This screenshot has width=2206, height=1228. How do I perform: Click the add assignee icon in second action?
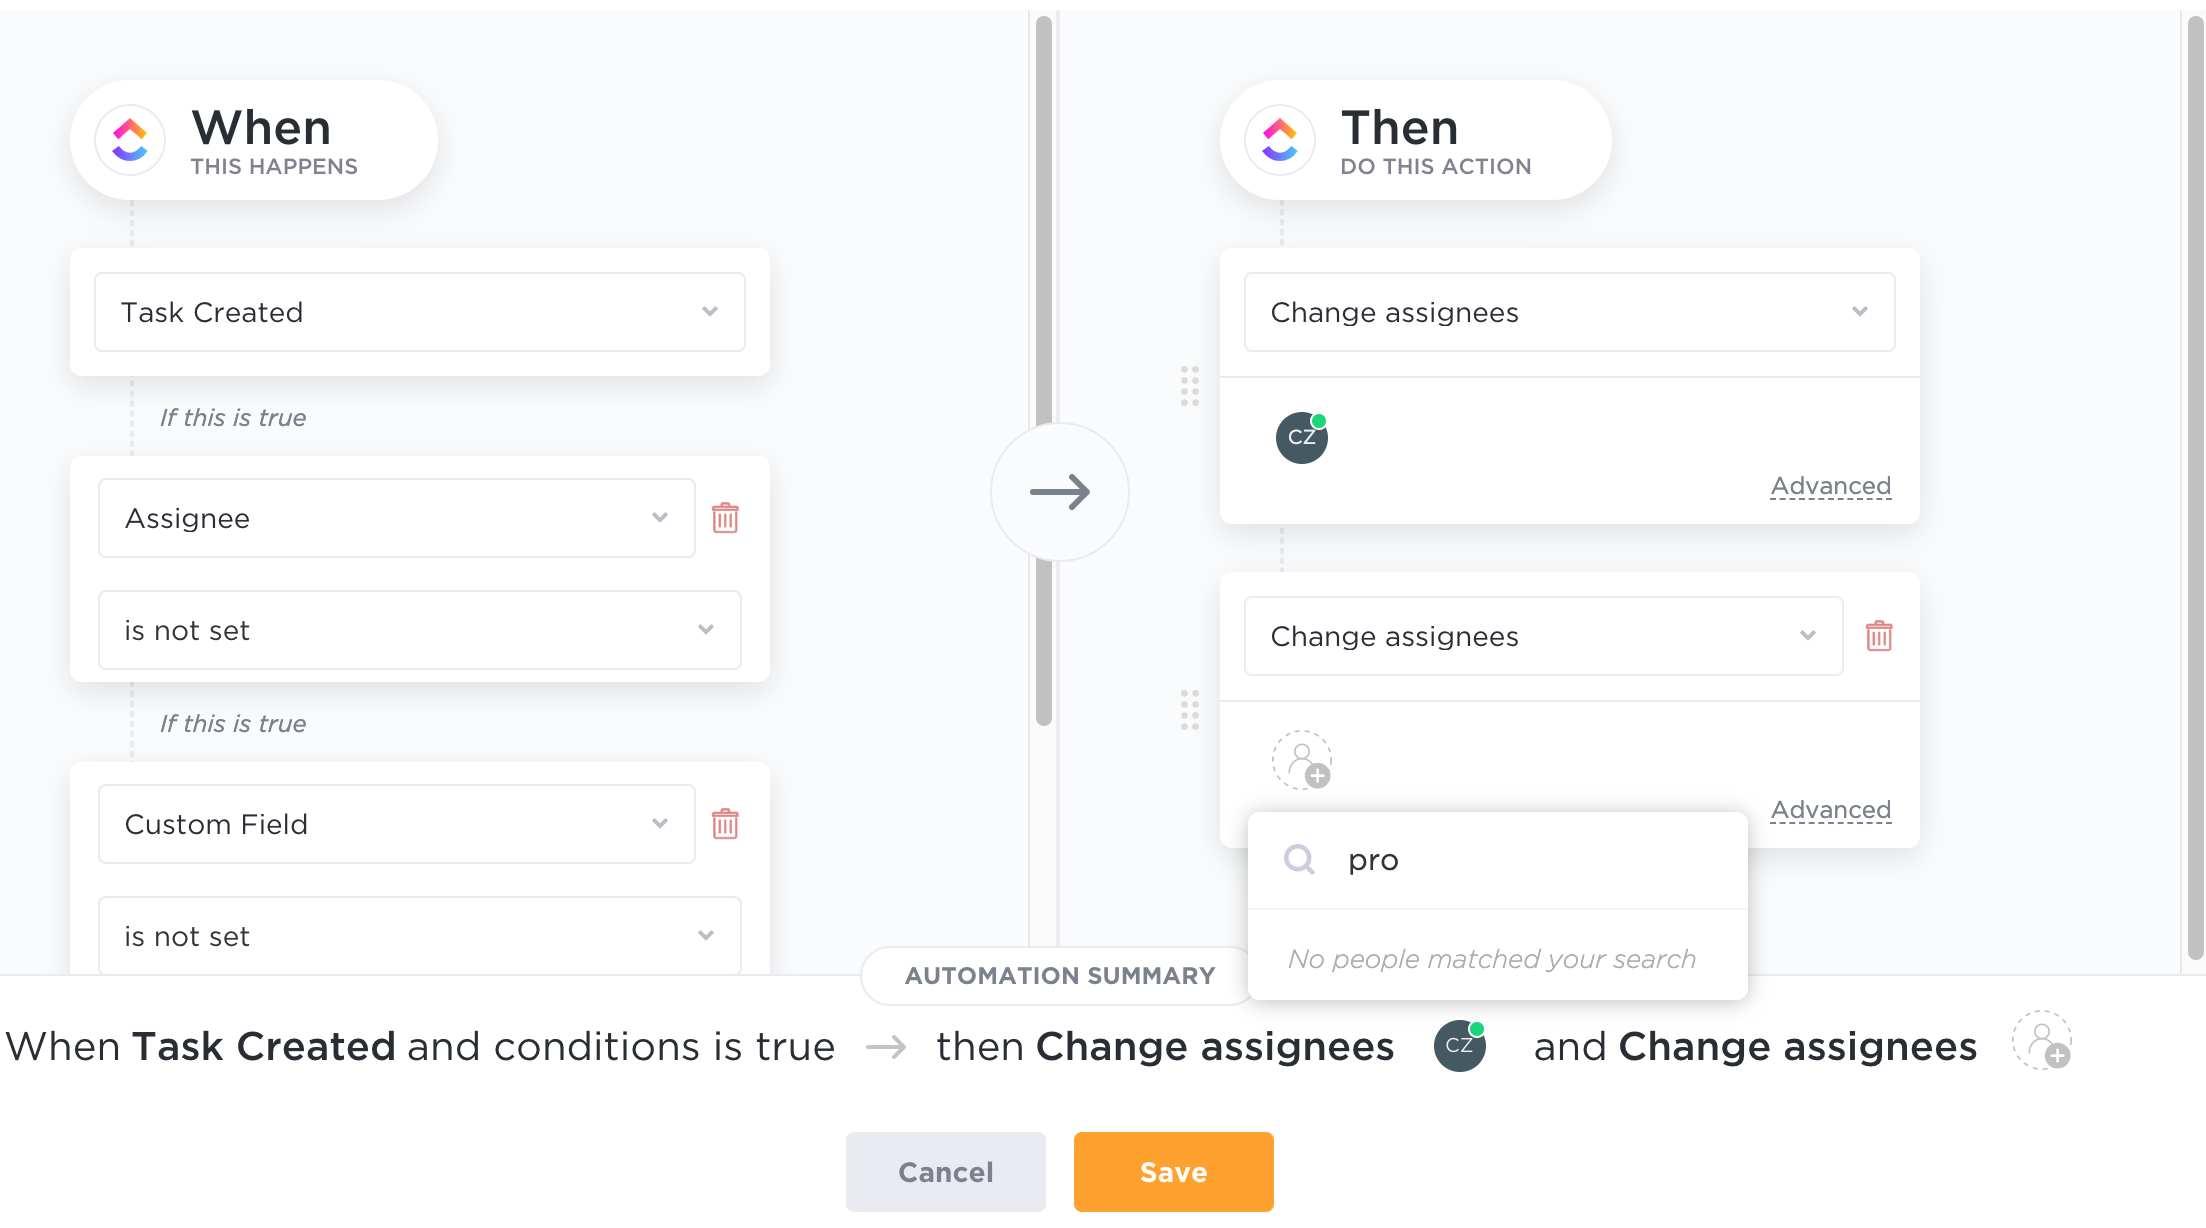1301,761
